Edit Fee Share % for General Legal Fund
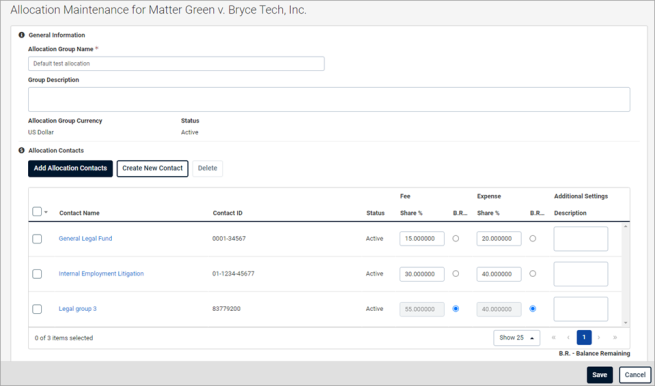This screenshot has height=386, width=655. pyautogui.click(x=422, y=239)
